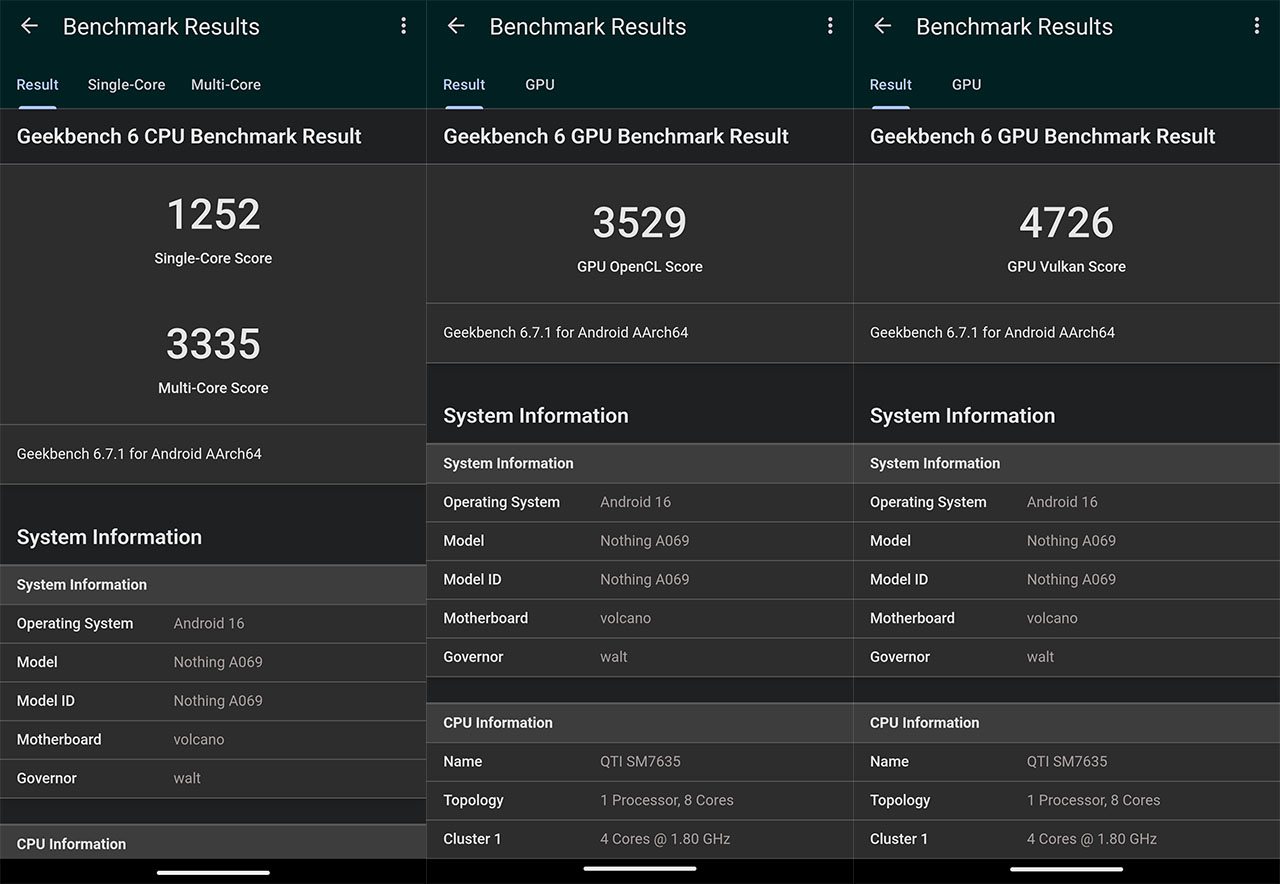Click the 3335 Multi-Core score value
This screenshot has width=1280, height=884.
(213, 344)
